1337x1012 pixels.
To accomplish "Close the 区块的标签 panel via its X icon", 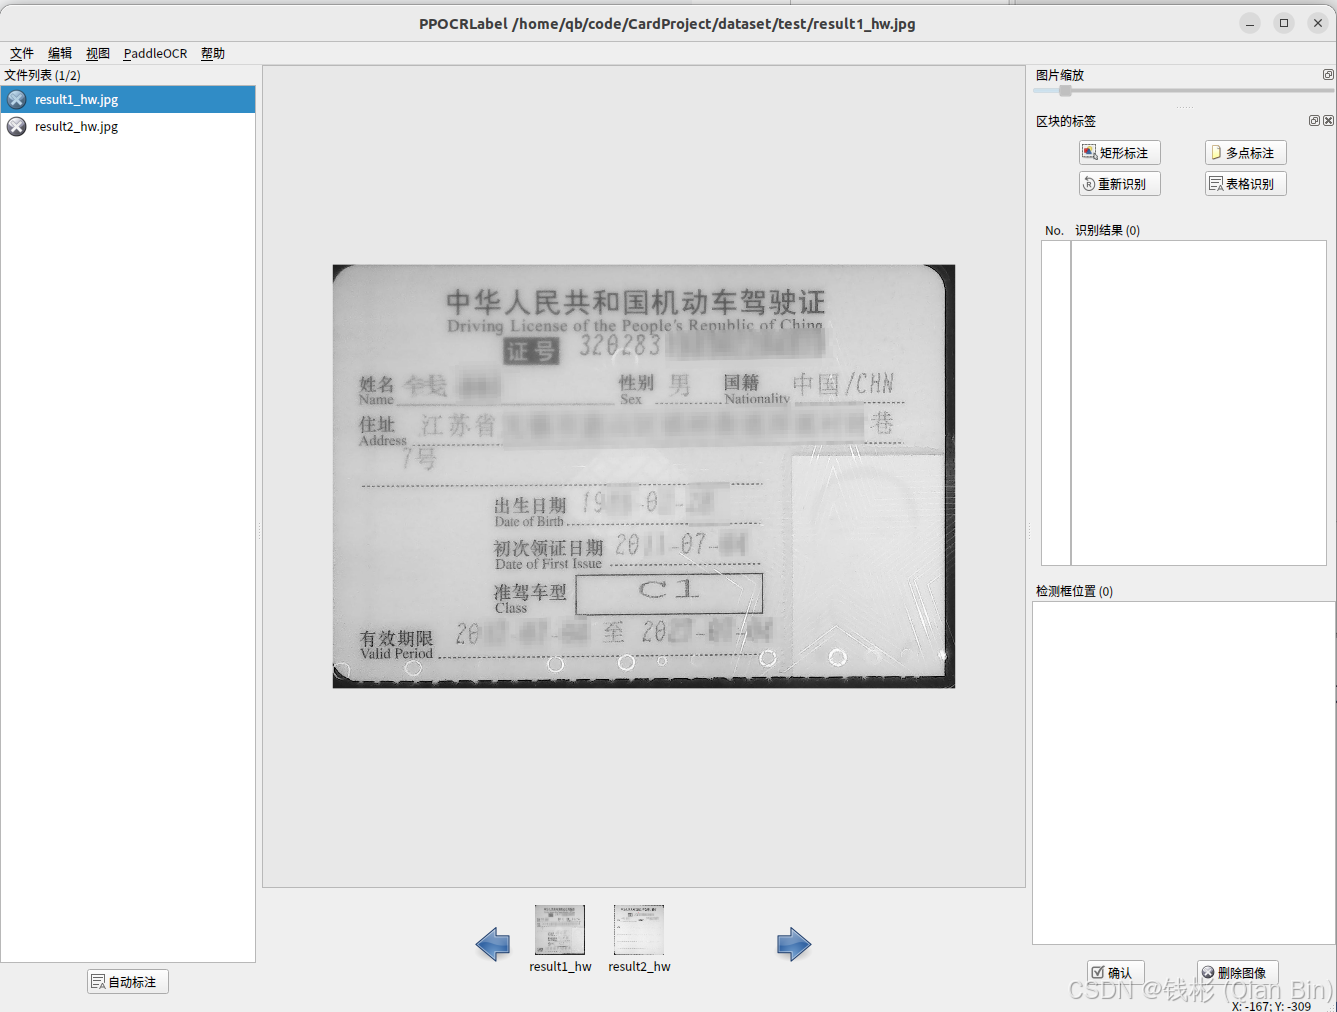I will coord(1329,120).
